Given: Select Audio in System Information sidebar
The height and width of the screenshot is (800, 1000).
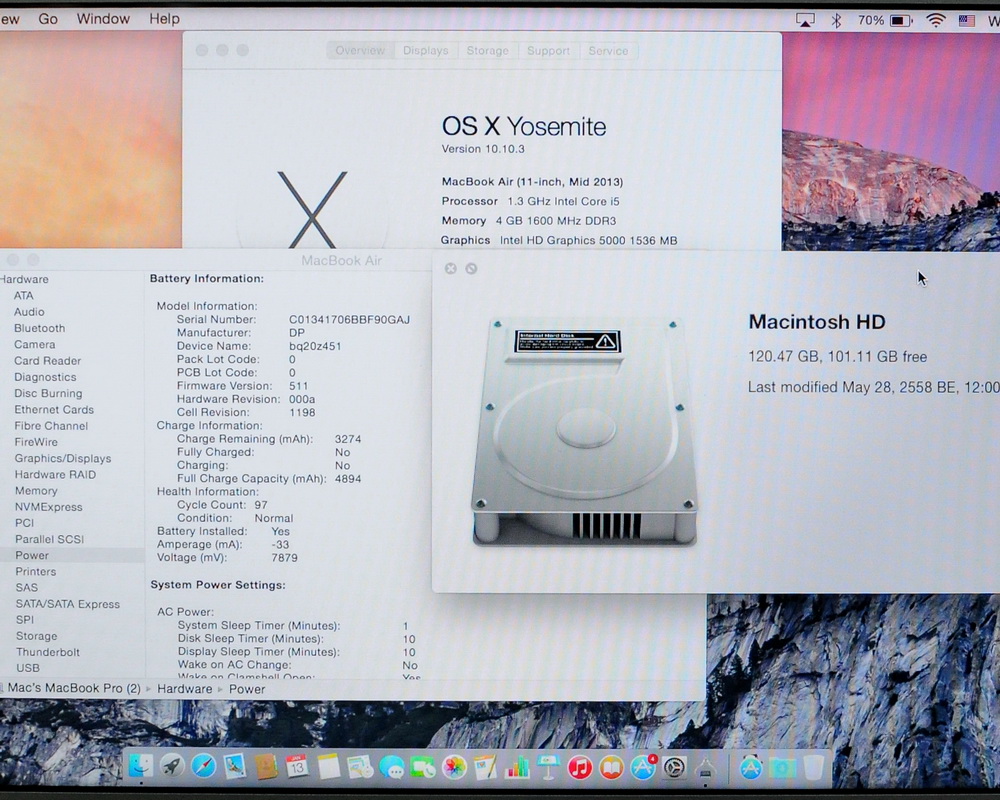Looking at the screenshot, I should click(x=29, y=312).
